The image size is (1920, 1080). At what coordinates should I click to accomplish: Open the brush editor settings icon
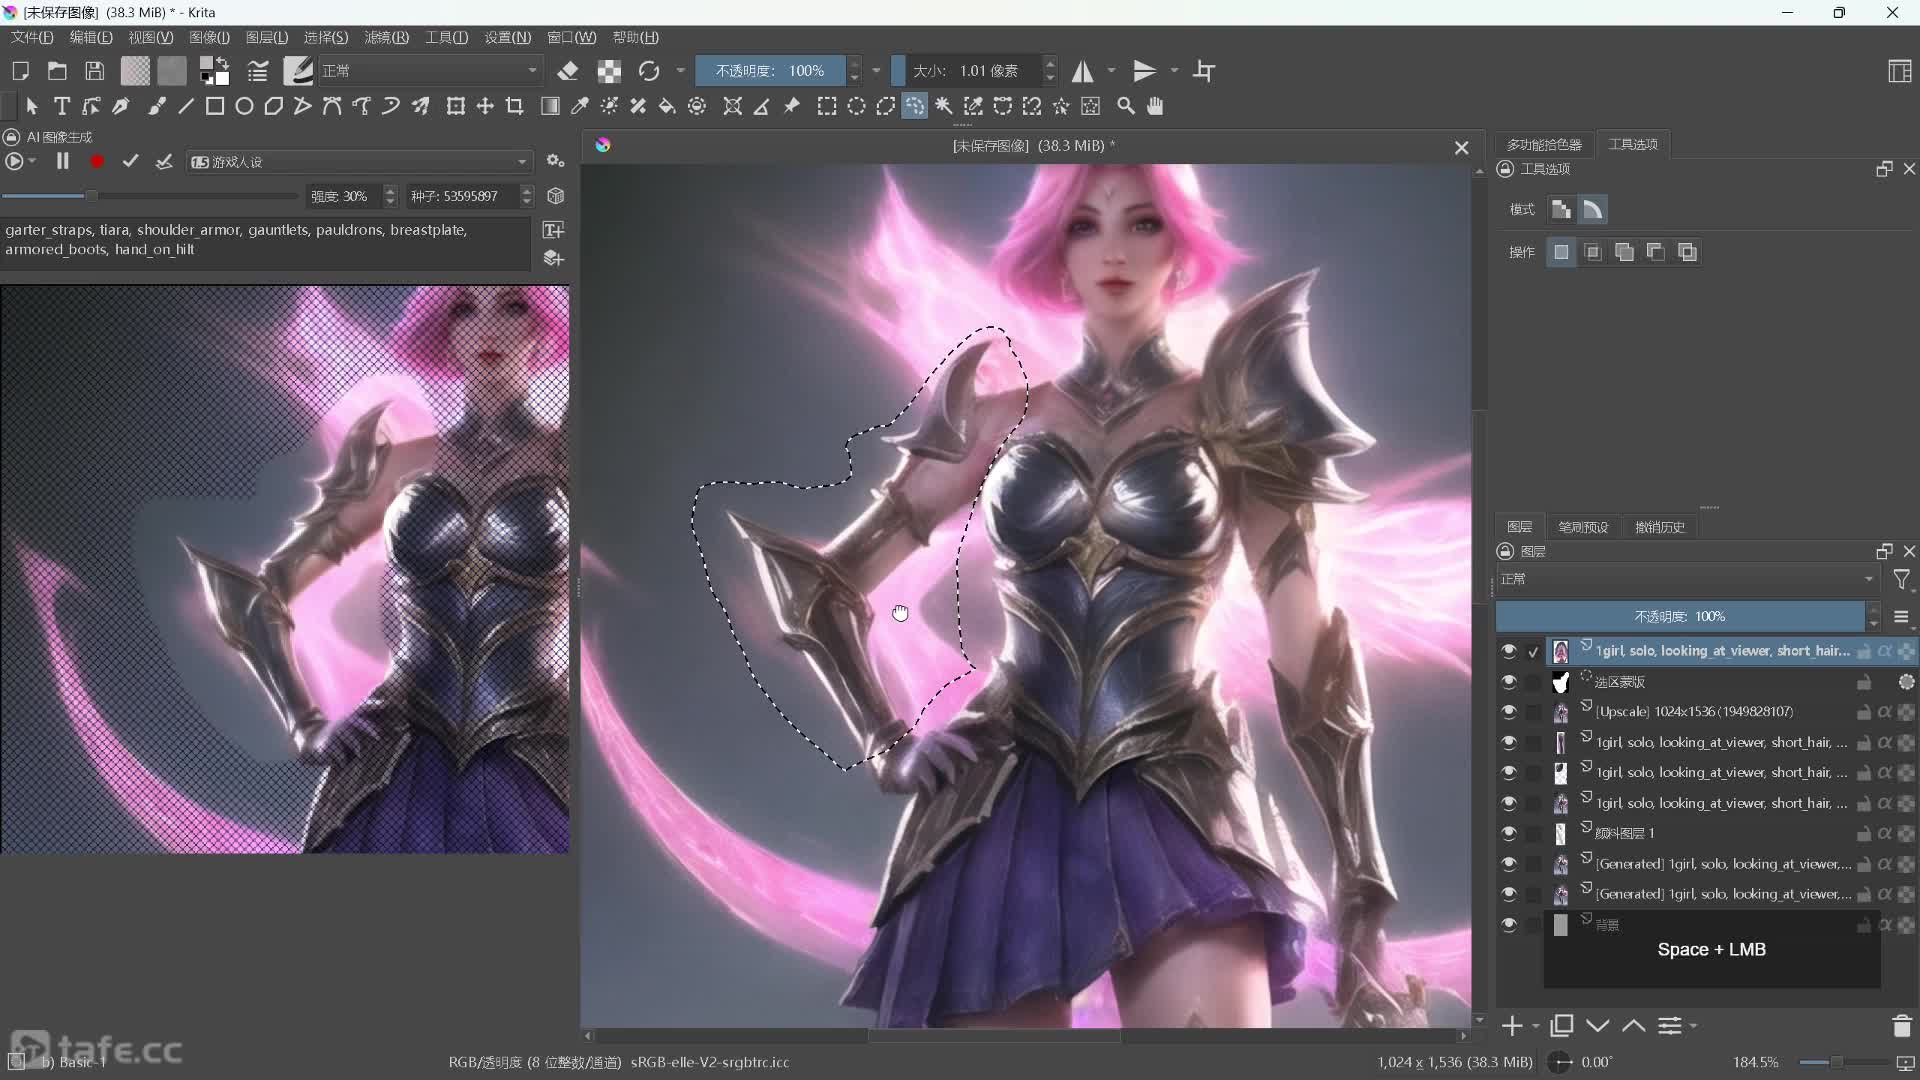(x=258, y=71)
